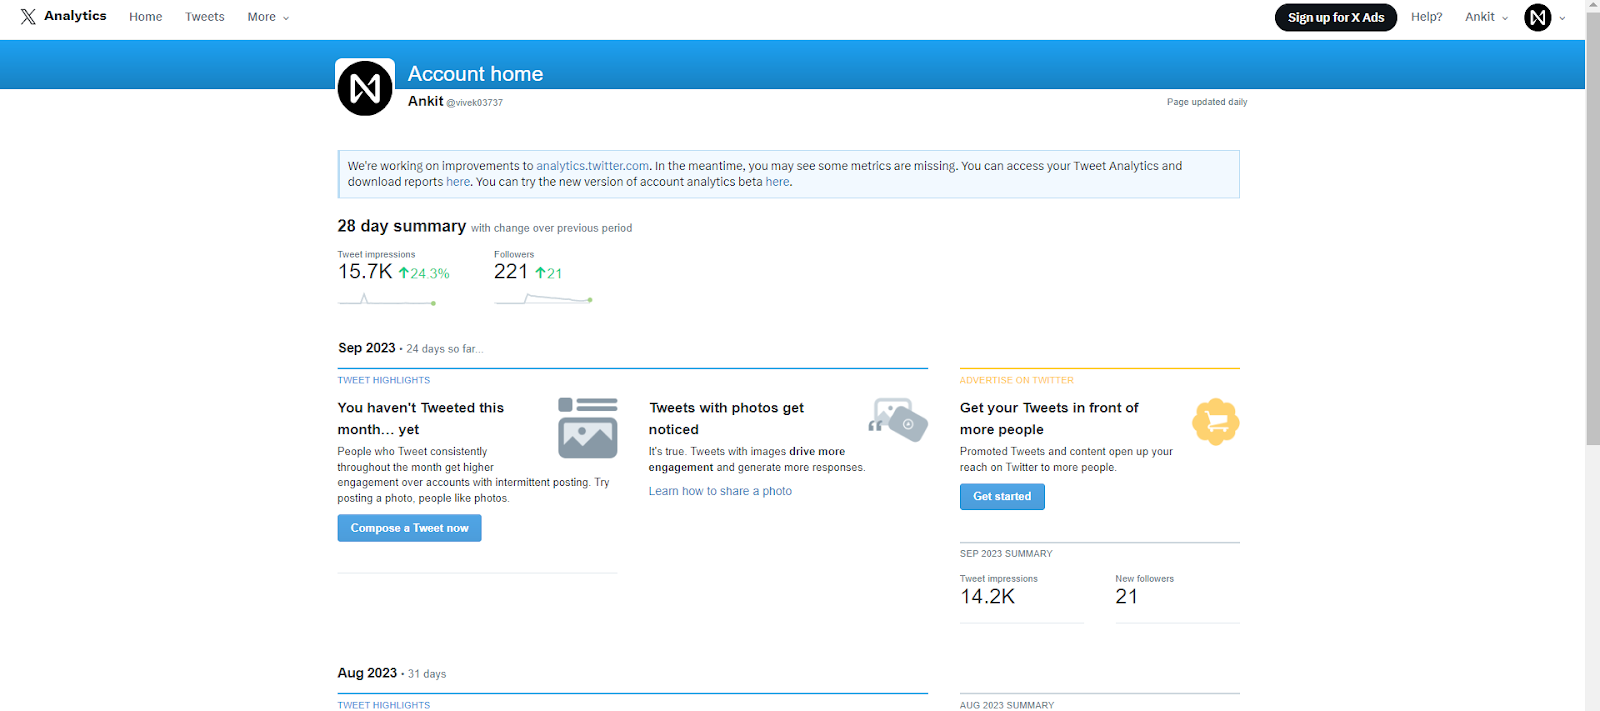
Task: Click the 24.3% change indicator
Action: (424, 273)
